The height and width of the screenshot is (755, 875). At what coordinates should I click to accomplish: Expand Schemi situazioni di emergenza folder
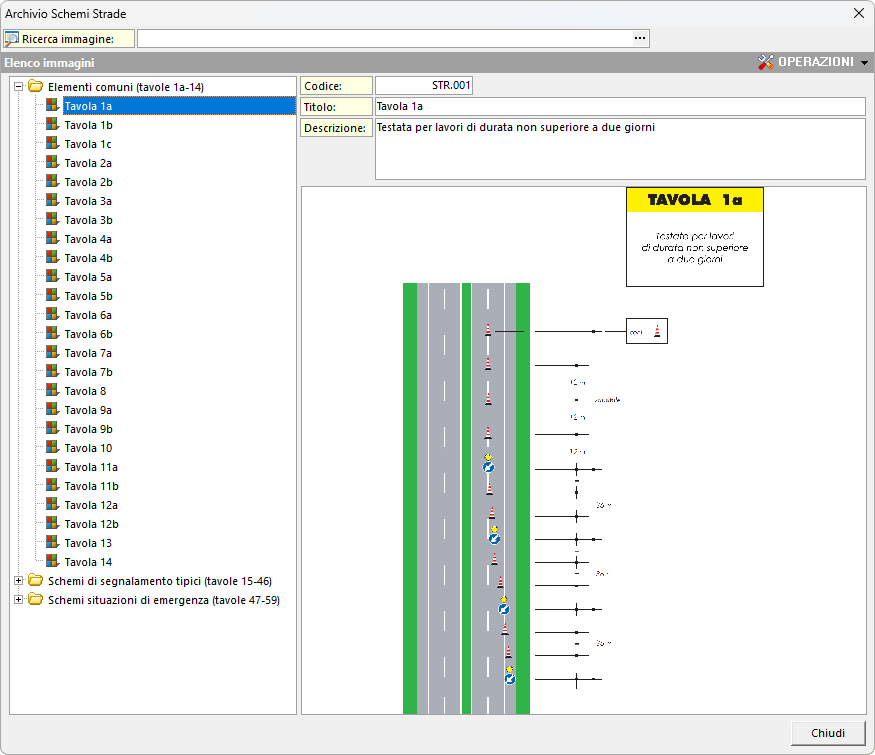point(18,600)
